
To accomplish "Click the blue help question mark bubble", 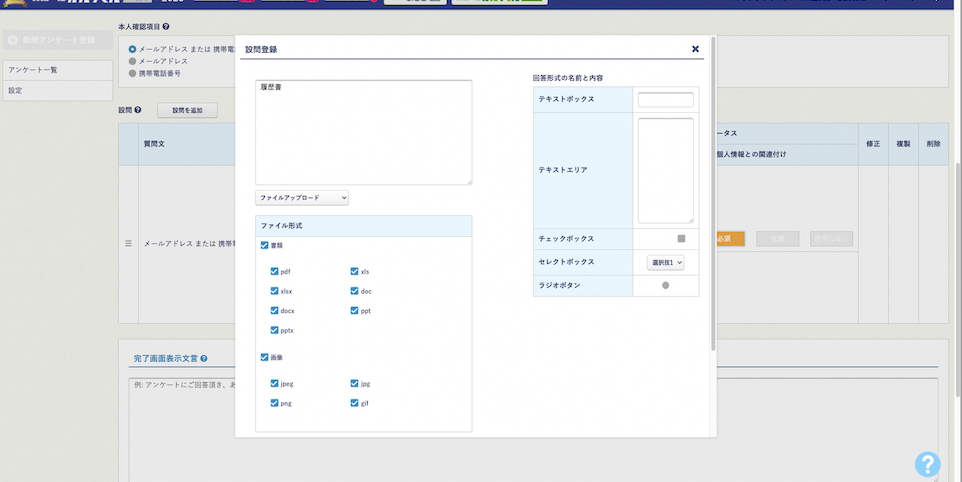I will coord(927,464).
